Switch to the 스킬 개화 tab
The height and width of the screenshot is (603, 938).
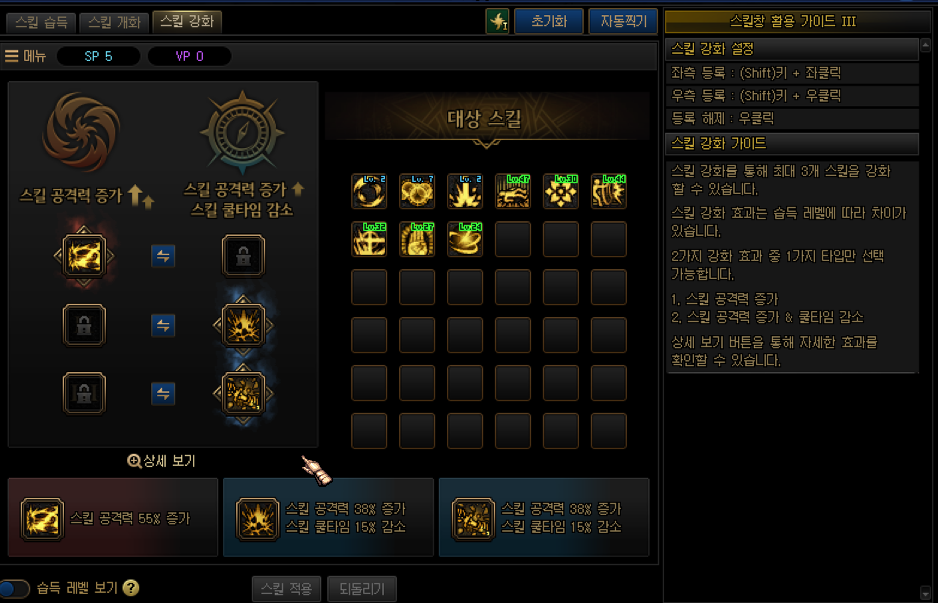(x=114, y=23)
